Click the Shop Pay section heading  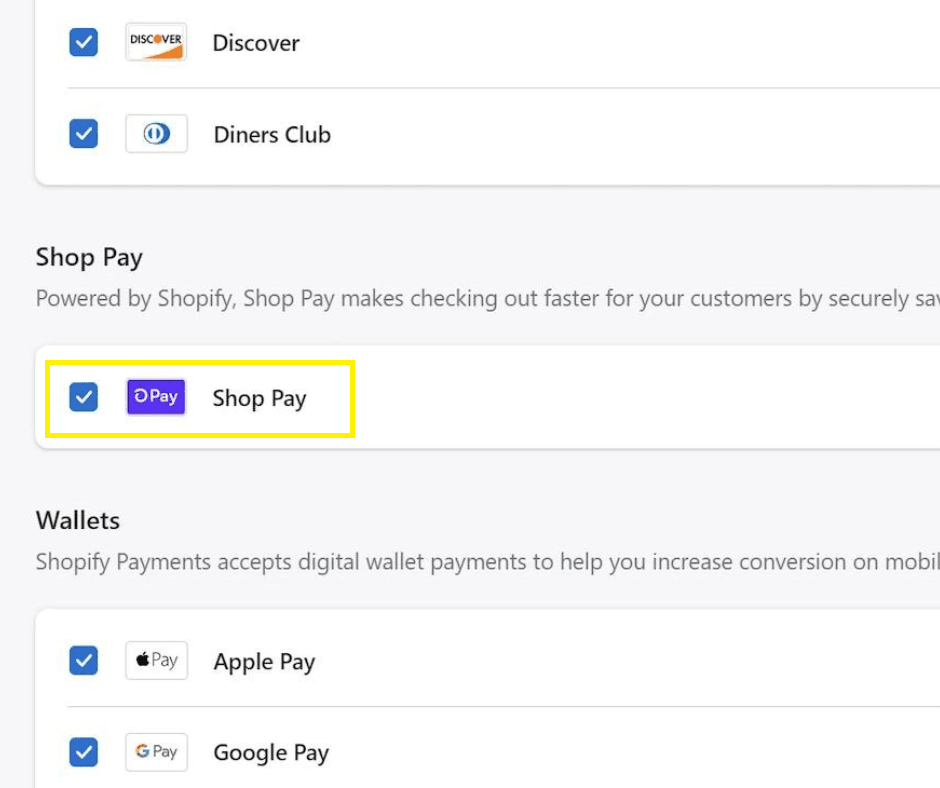[x=89, y=257]
